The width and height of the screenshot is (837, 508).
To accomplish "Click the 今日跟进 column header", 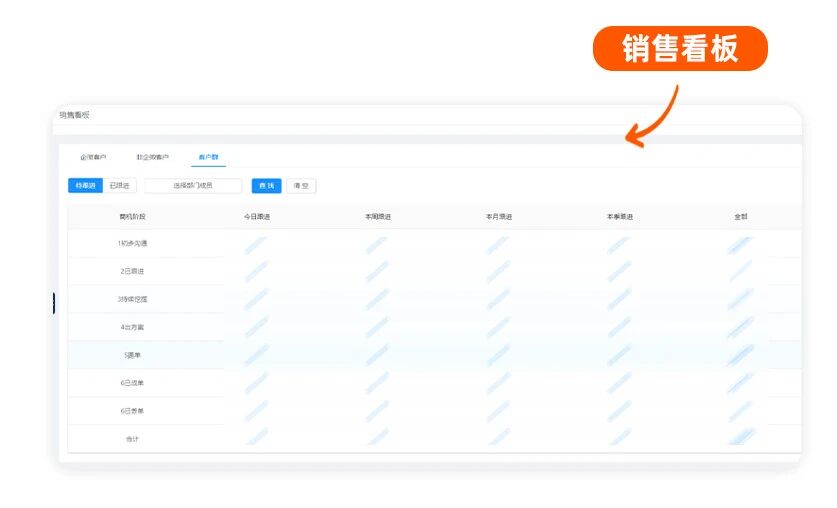I will click(x=257, y=217).
